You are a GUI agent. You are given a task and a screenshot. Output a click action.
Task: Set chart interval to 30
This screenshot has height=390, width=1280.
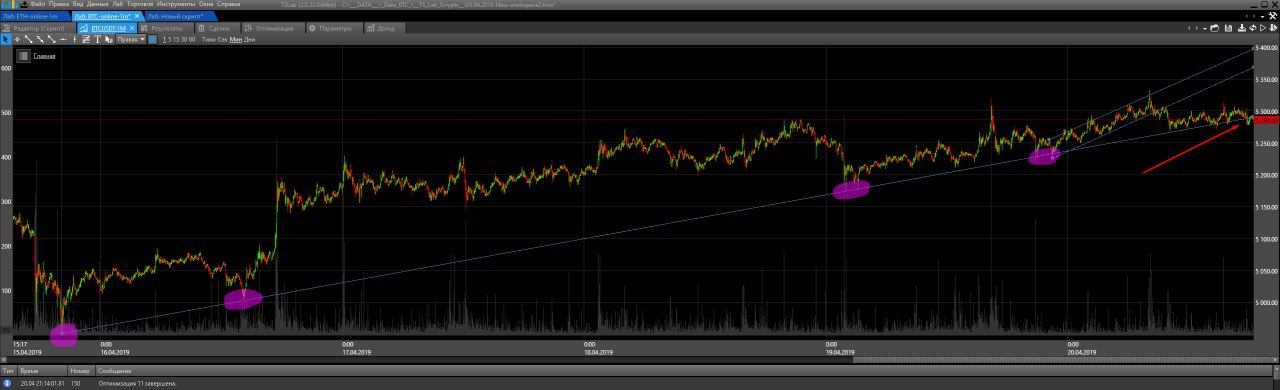tap(184, 39)
